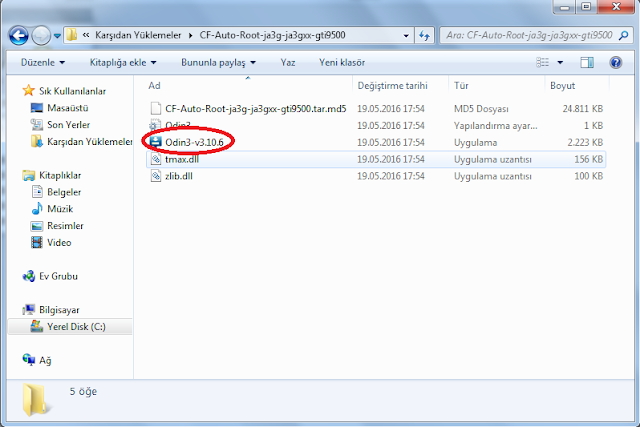Click the Forward navigation arrow button
640x427 pixels.
tap(41, 36)
